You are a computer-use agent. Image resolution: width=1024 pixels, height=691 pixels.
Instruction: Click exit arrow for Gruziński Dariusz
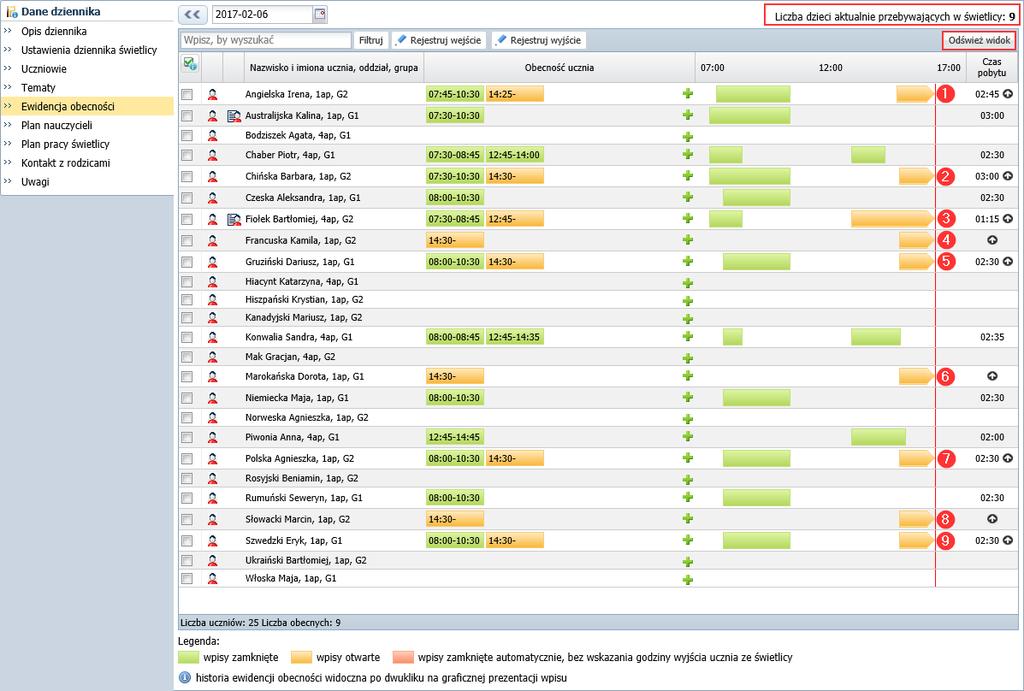(x=1008, y=261)
